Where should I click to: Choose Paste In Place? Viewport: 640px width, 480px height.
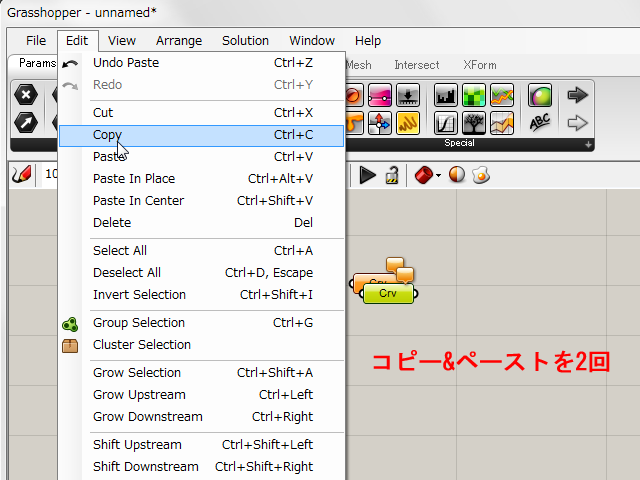pos(202,178)
